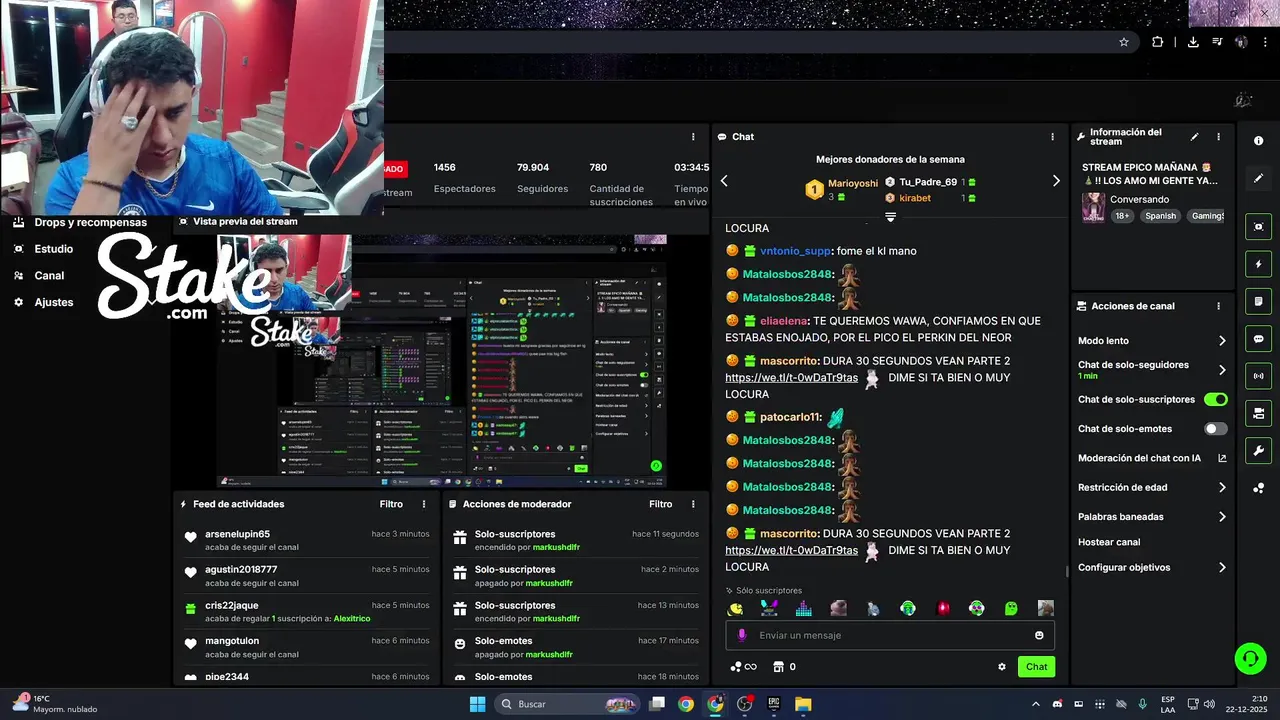Screen dimensions: 1280x720
Task: Open the we.tl link in mascorrito's last message
Action: coord(791,550)
